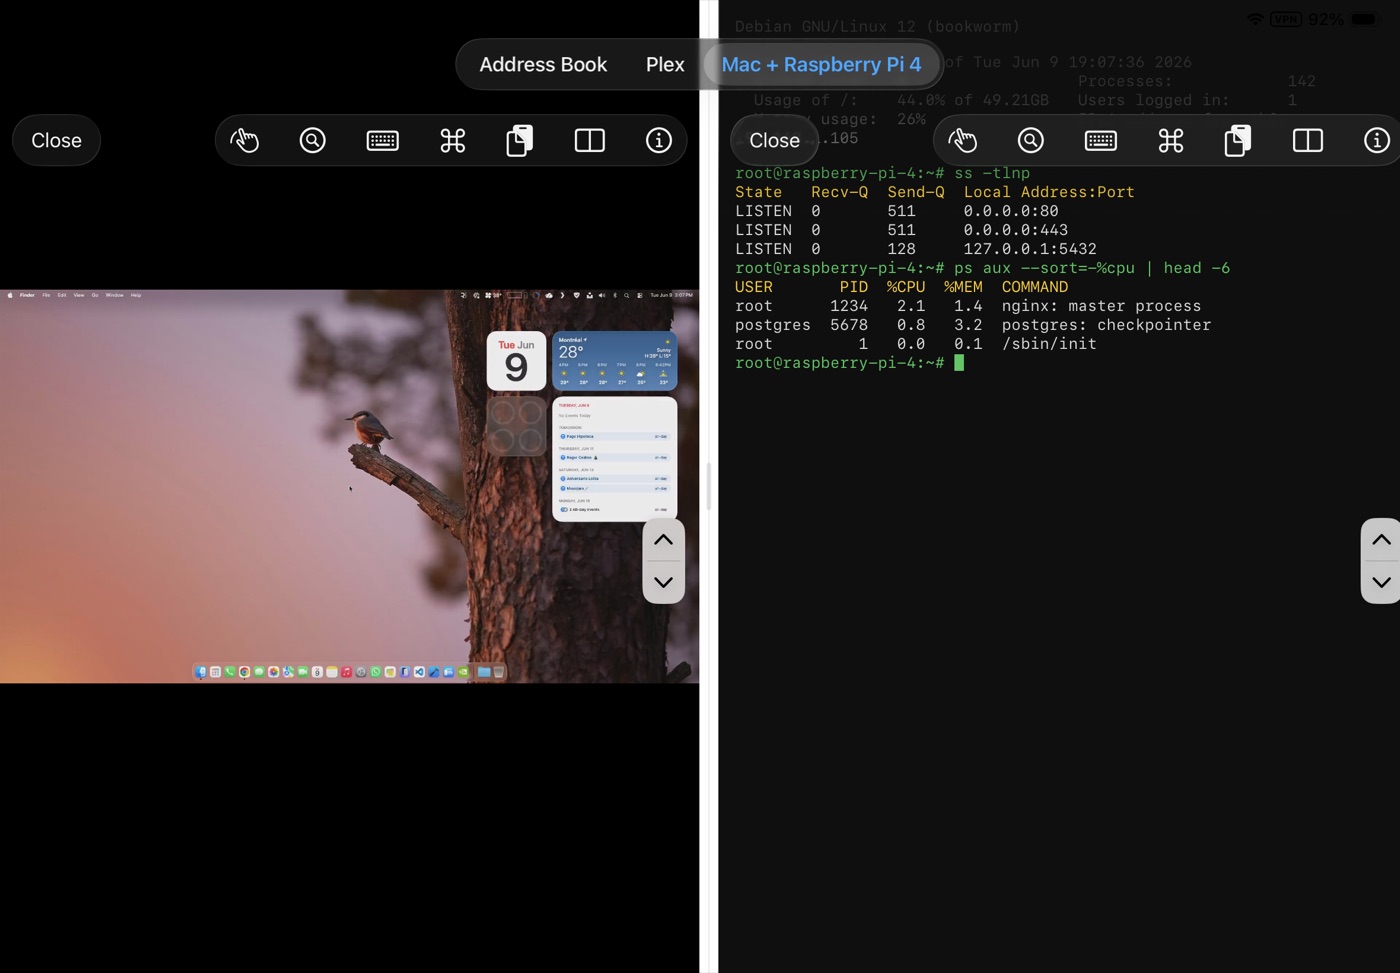
Task: Open the Montréal weather widget
Action: click(x=614, y=361)
